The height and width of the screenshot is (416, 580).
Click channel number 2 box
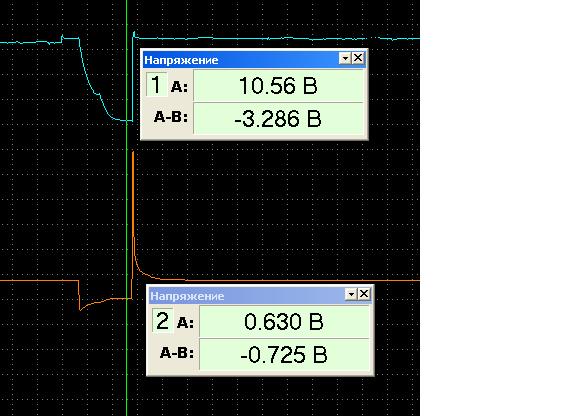162,321
